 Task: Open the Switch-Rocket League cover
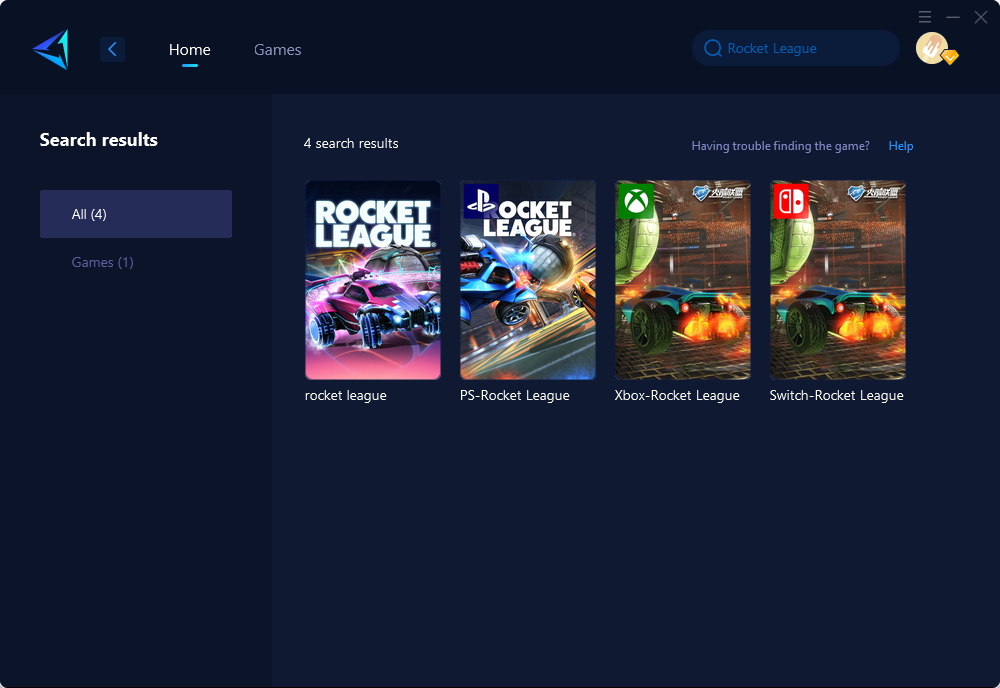point(838,280)
